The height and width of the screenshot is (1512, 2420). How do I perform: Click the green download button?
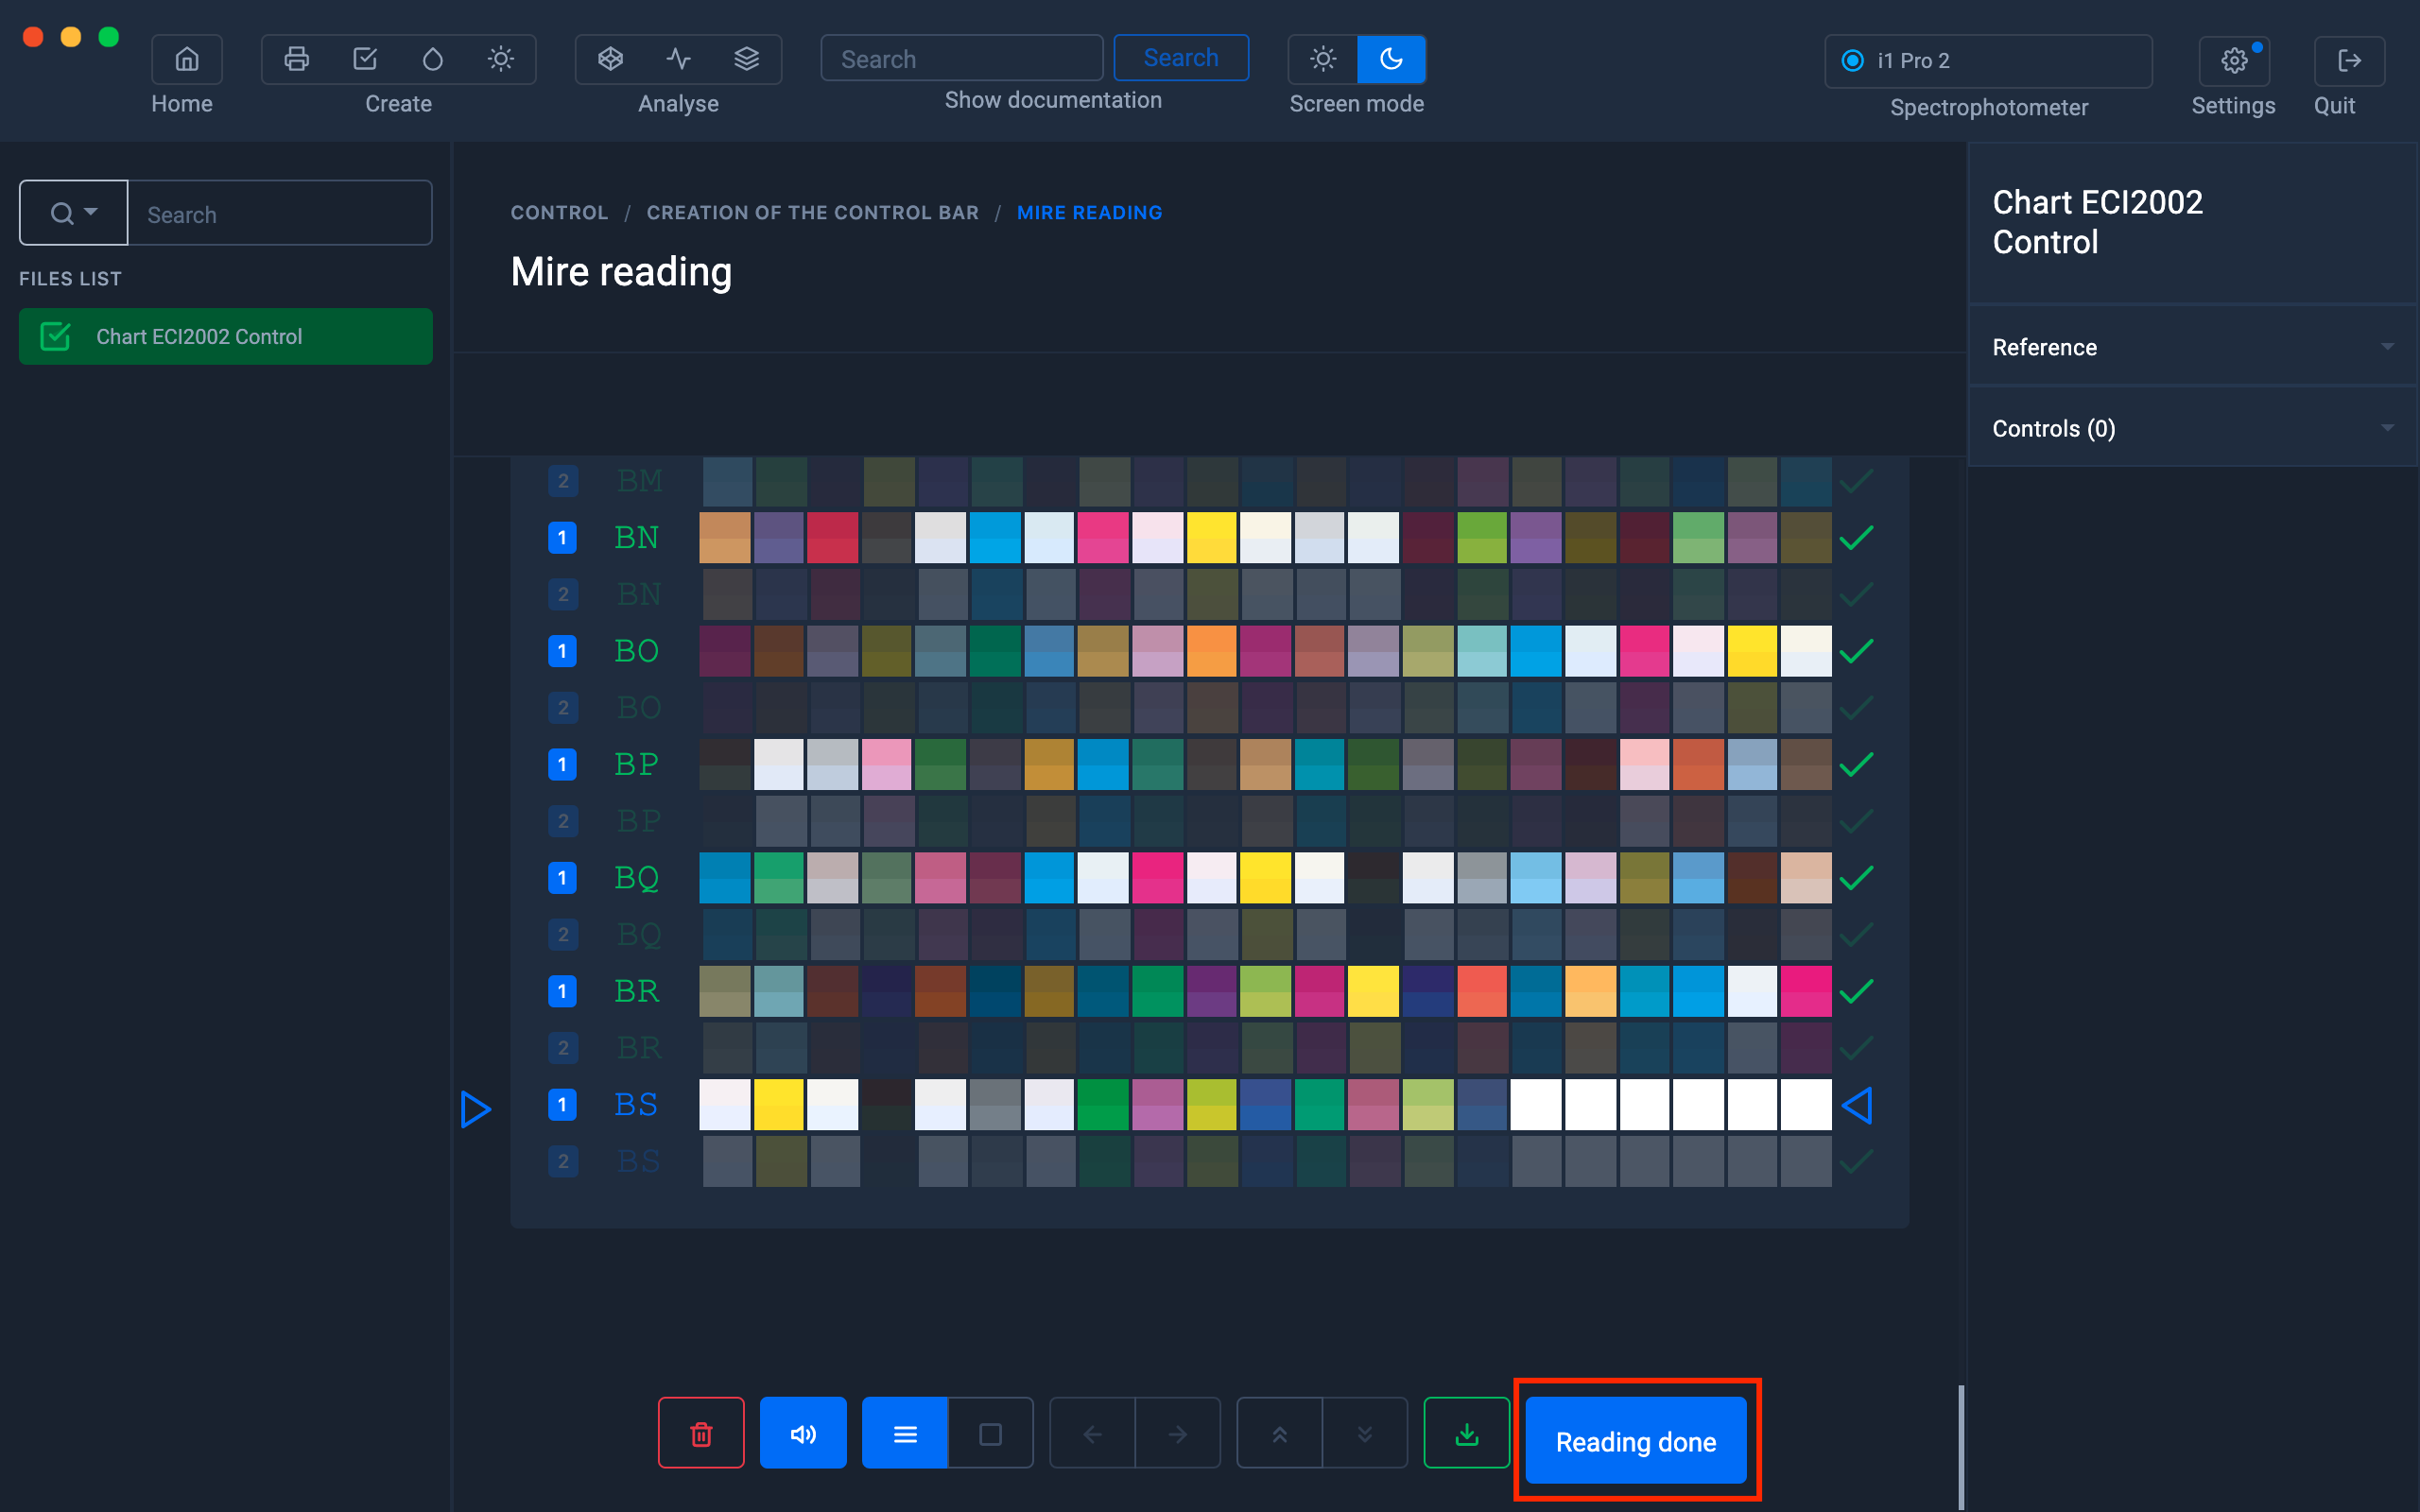[x=1466, y=1433]
